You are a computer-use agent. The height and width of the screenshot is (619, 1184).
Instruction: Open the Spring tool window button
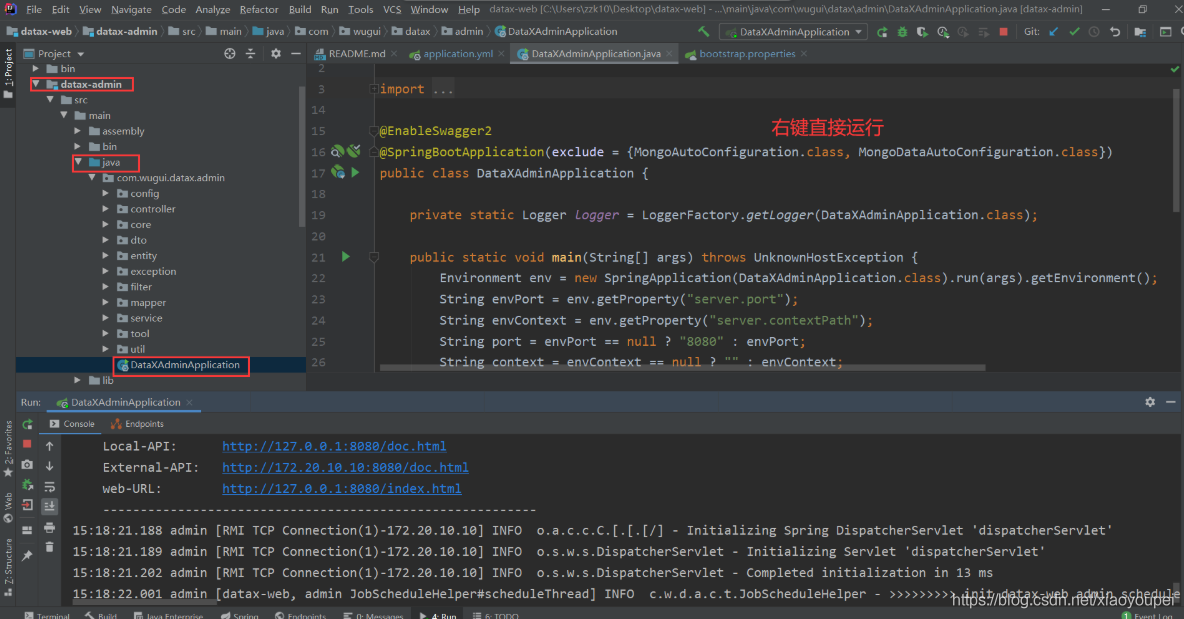click(239, 614)
